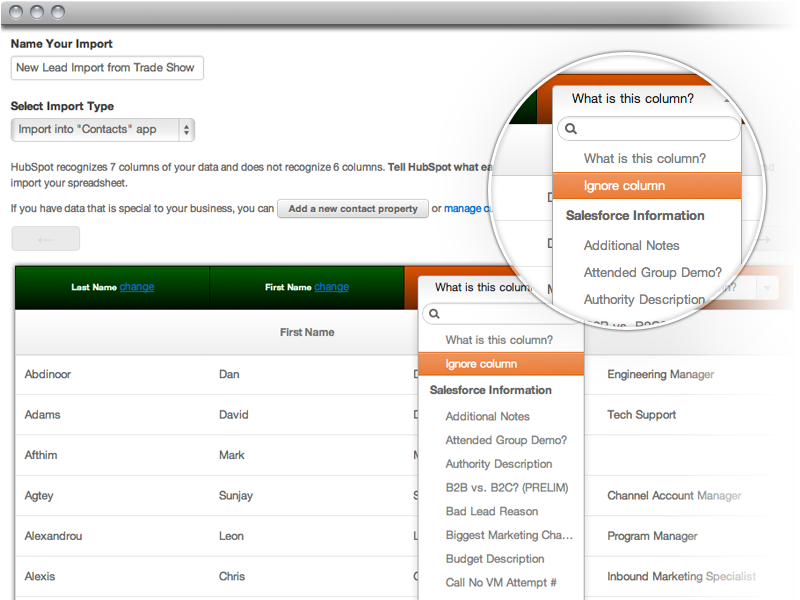This screenshot has height=600, width=800.
Task: Open the faded column dropdown arrow at far right
Action: point(767,288)
